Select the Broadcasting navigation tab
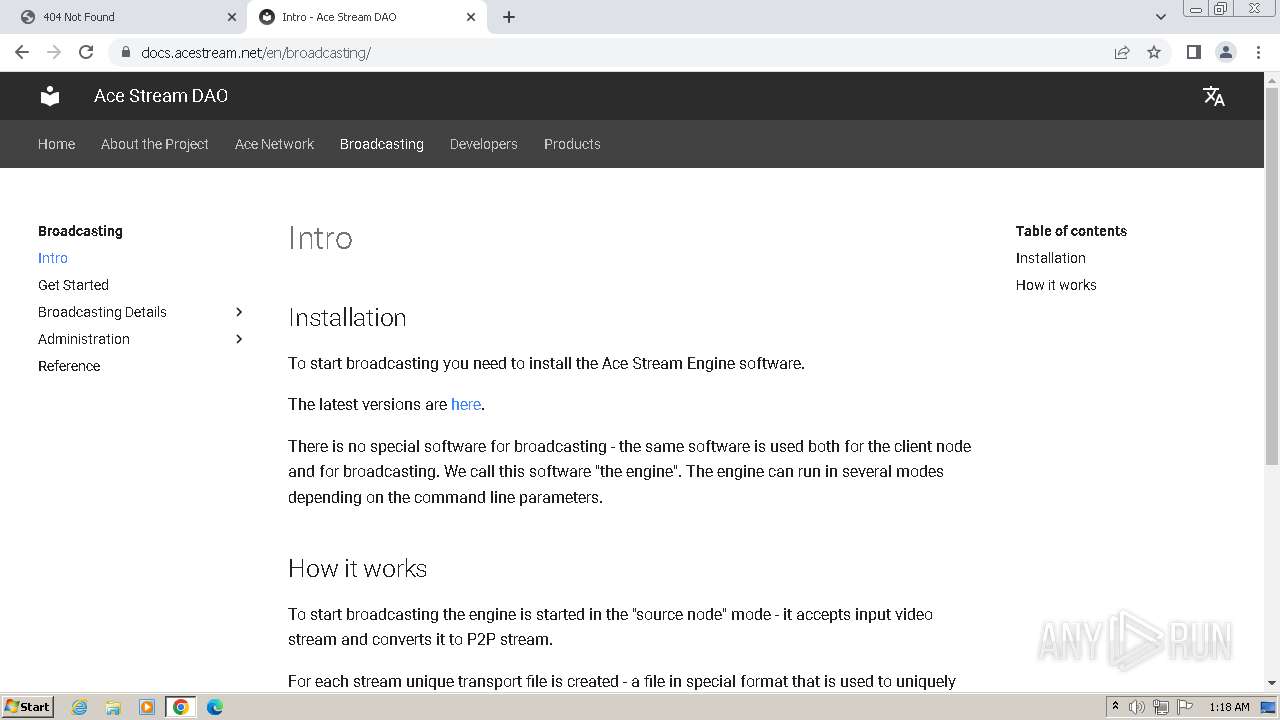 tap(382, 144)
